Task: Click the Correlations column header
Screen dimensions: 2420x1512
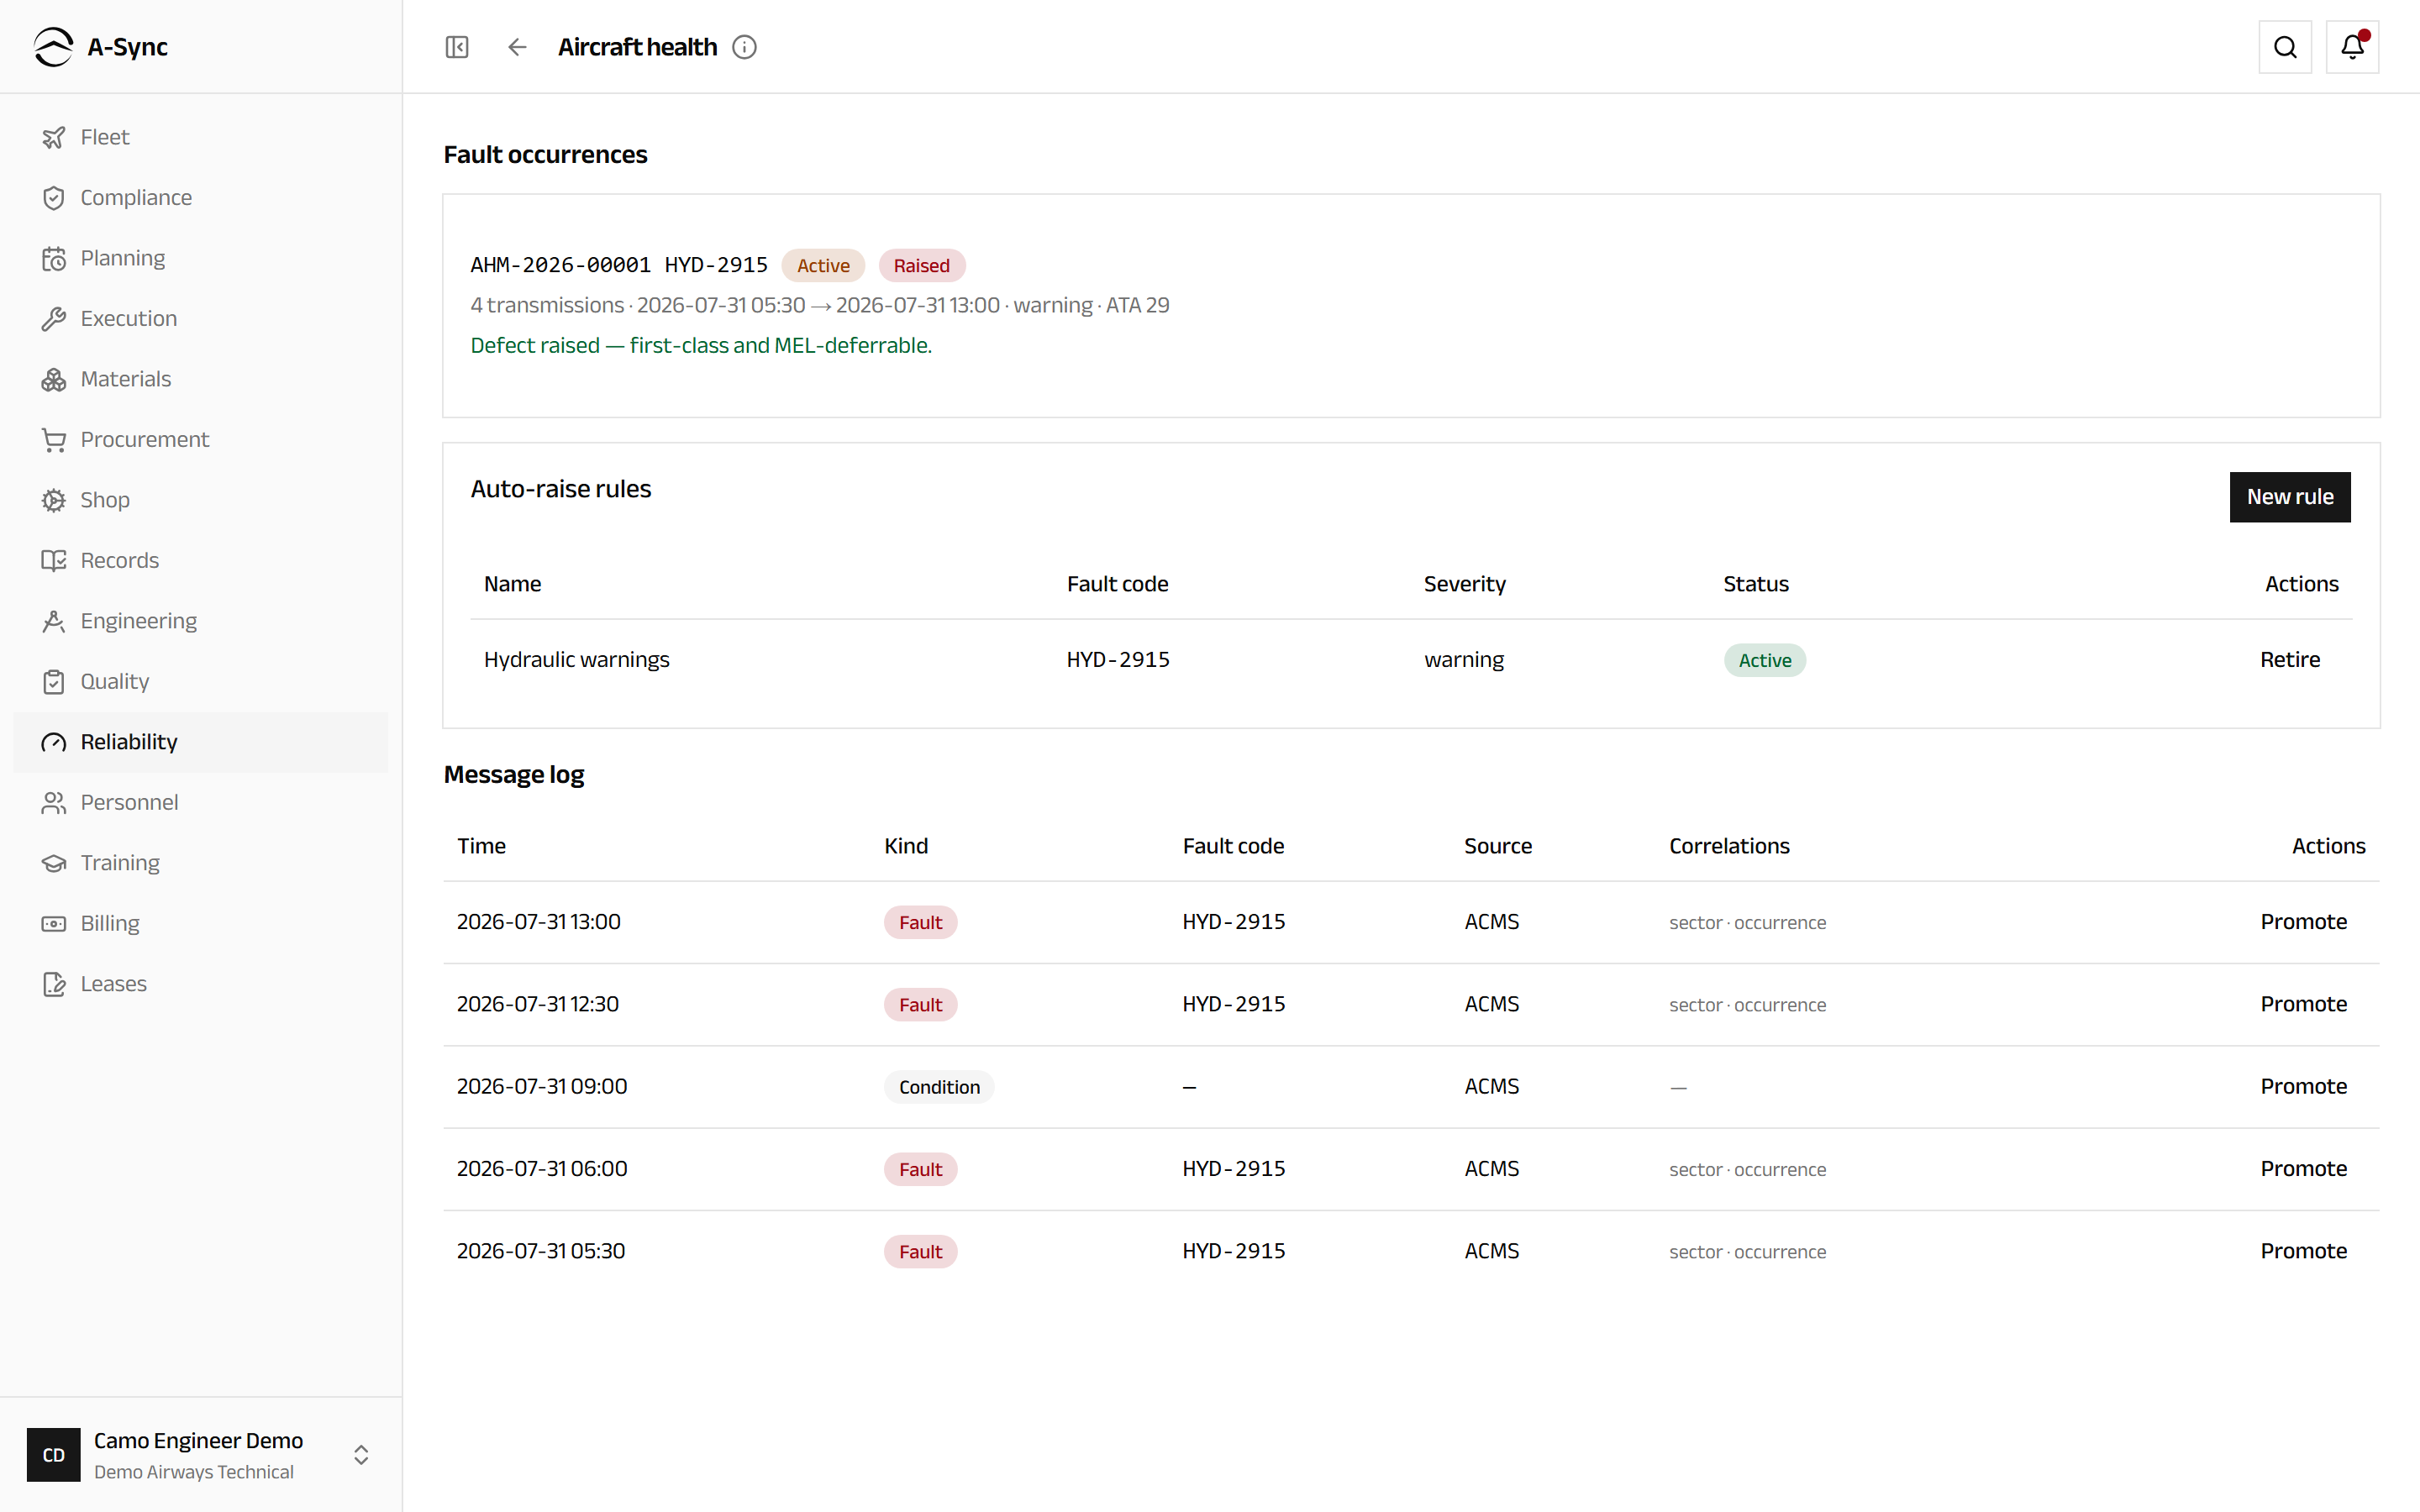Action: pyautogui.click(x=1729, y=846)
